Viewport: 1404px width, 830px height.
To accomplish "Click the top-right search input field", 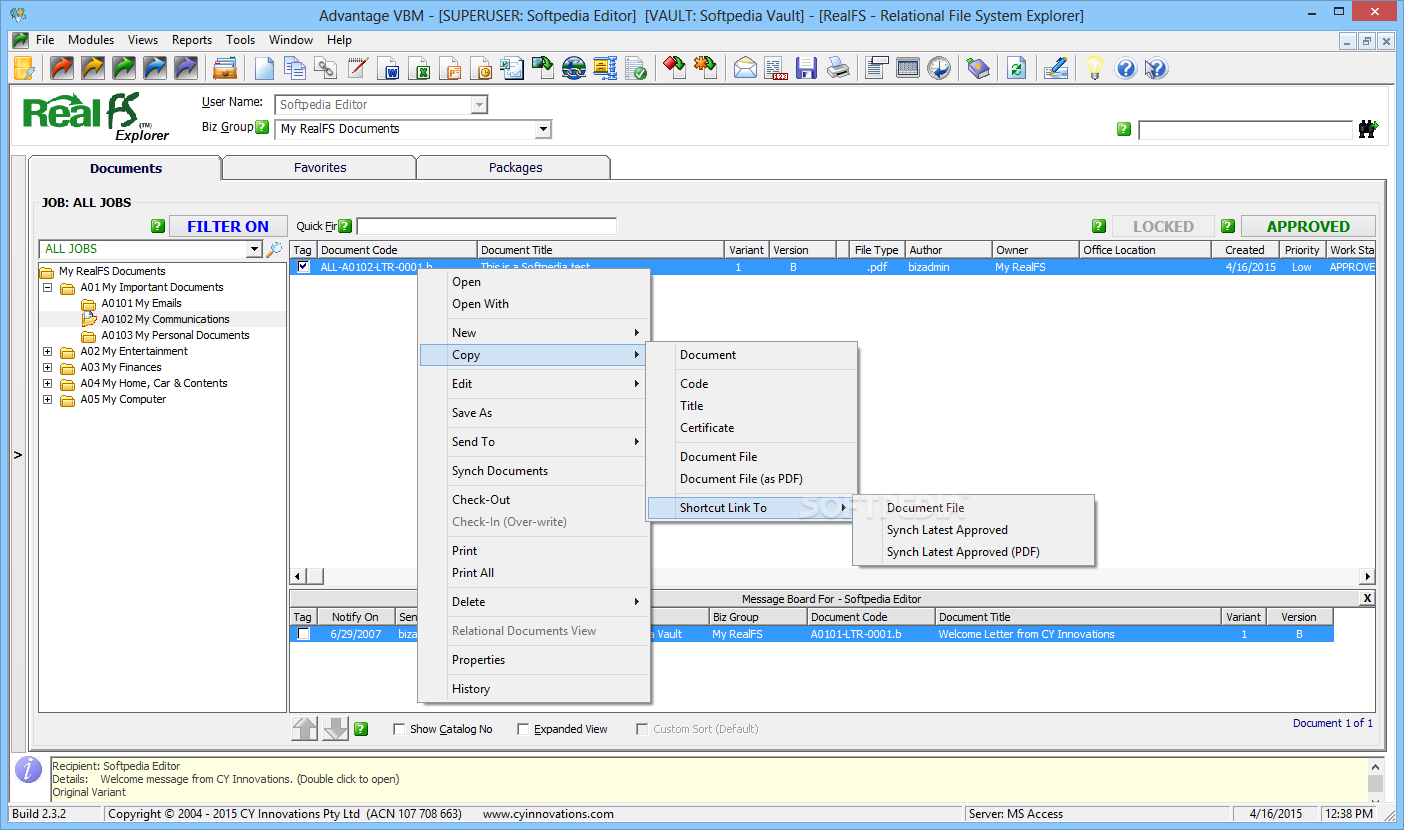I will (x=1245, y=130).
